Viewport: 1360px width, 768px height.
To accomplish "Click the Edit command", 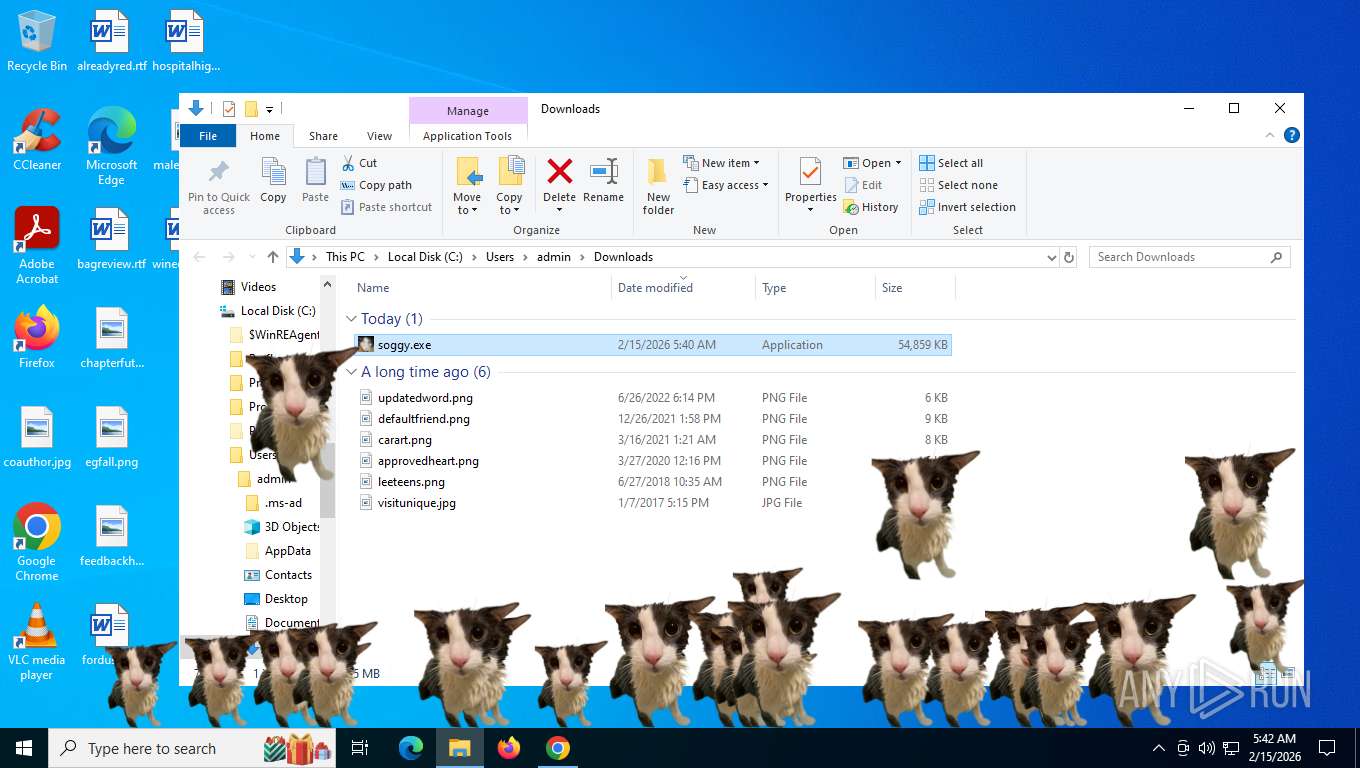I will (863, 185).
